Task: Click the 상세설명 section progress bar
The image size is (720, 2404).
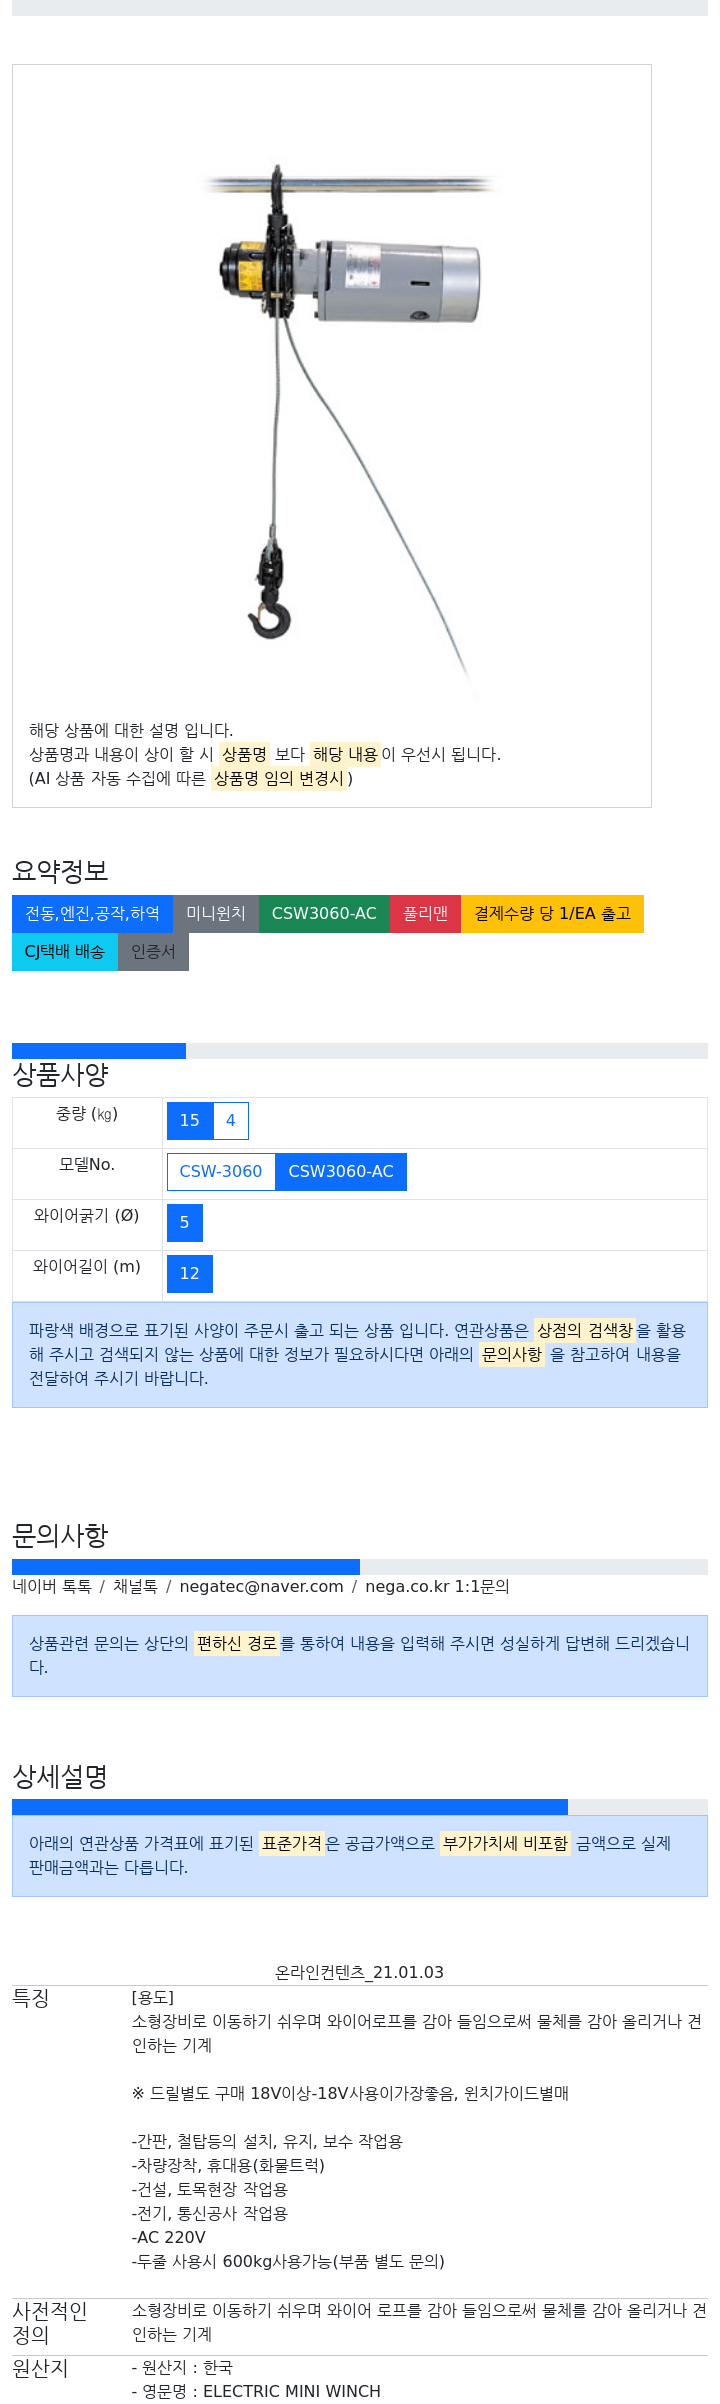Action: click(x=360, y=1807)
